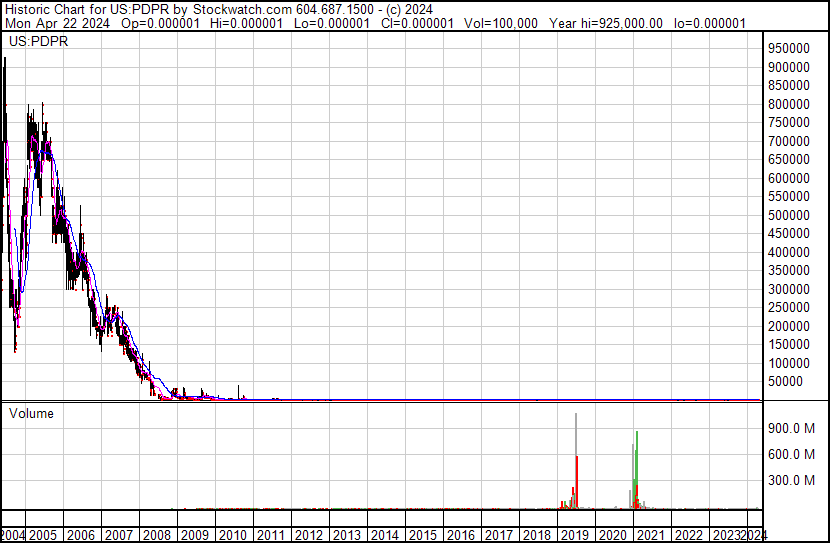Select the 2011 year on the timeline
The image size is (830, 543).
(270, 536)
